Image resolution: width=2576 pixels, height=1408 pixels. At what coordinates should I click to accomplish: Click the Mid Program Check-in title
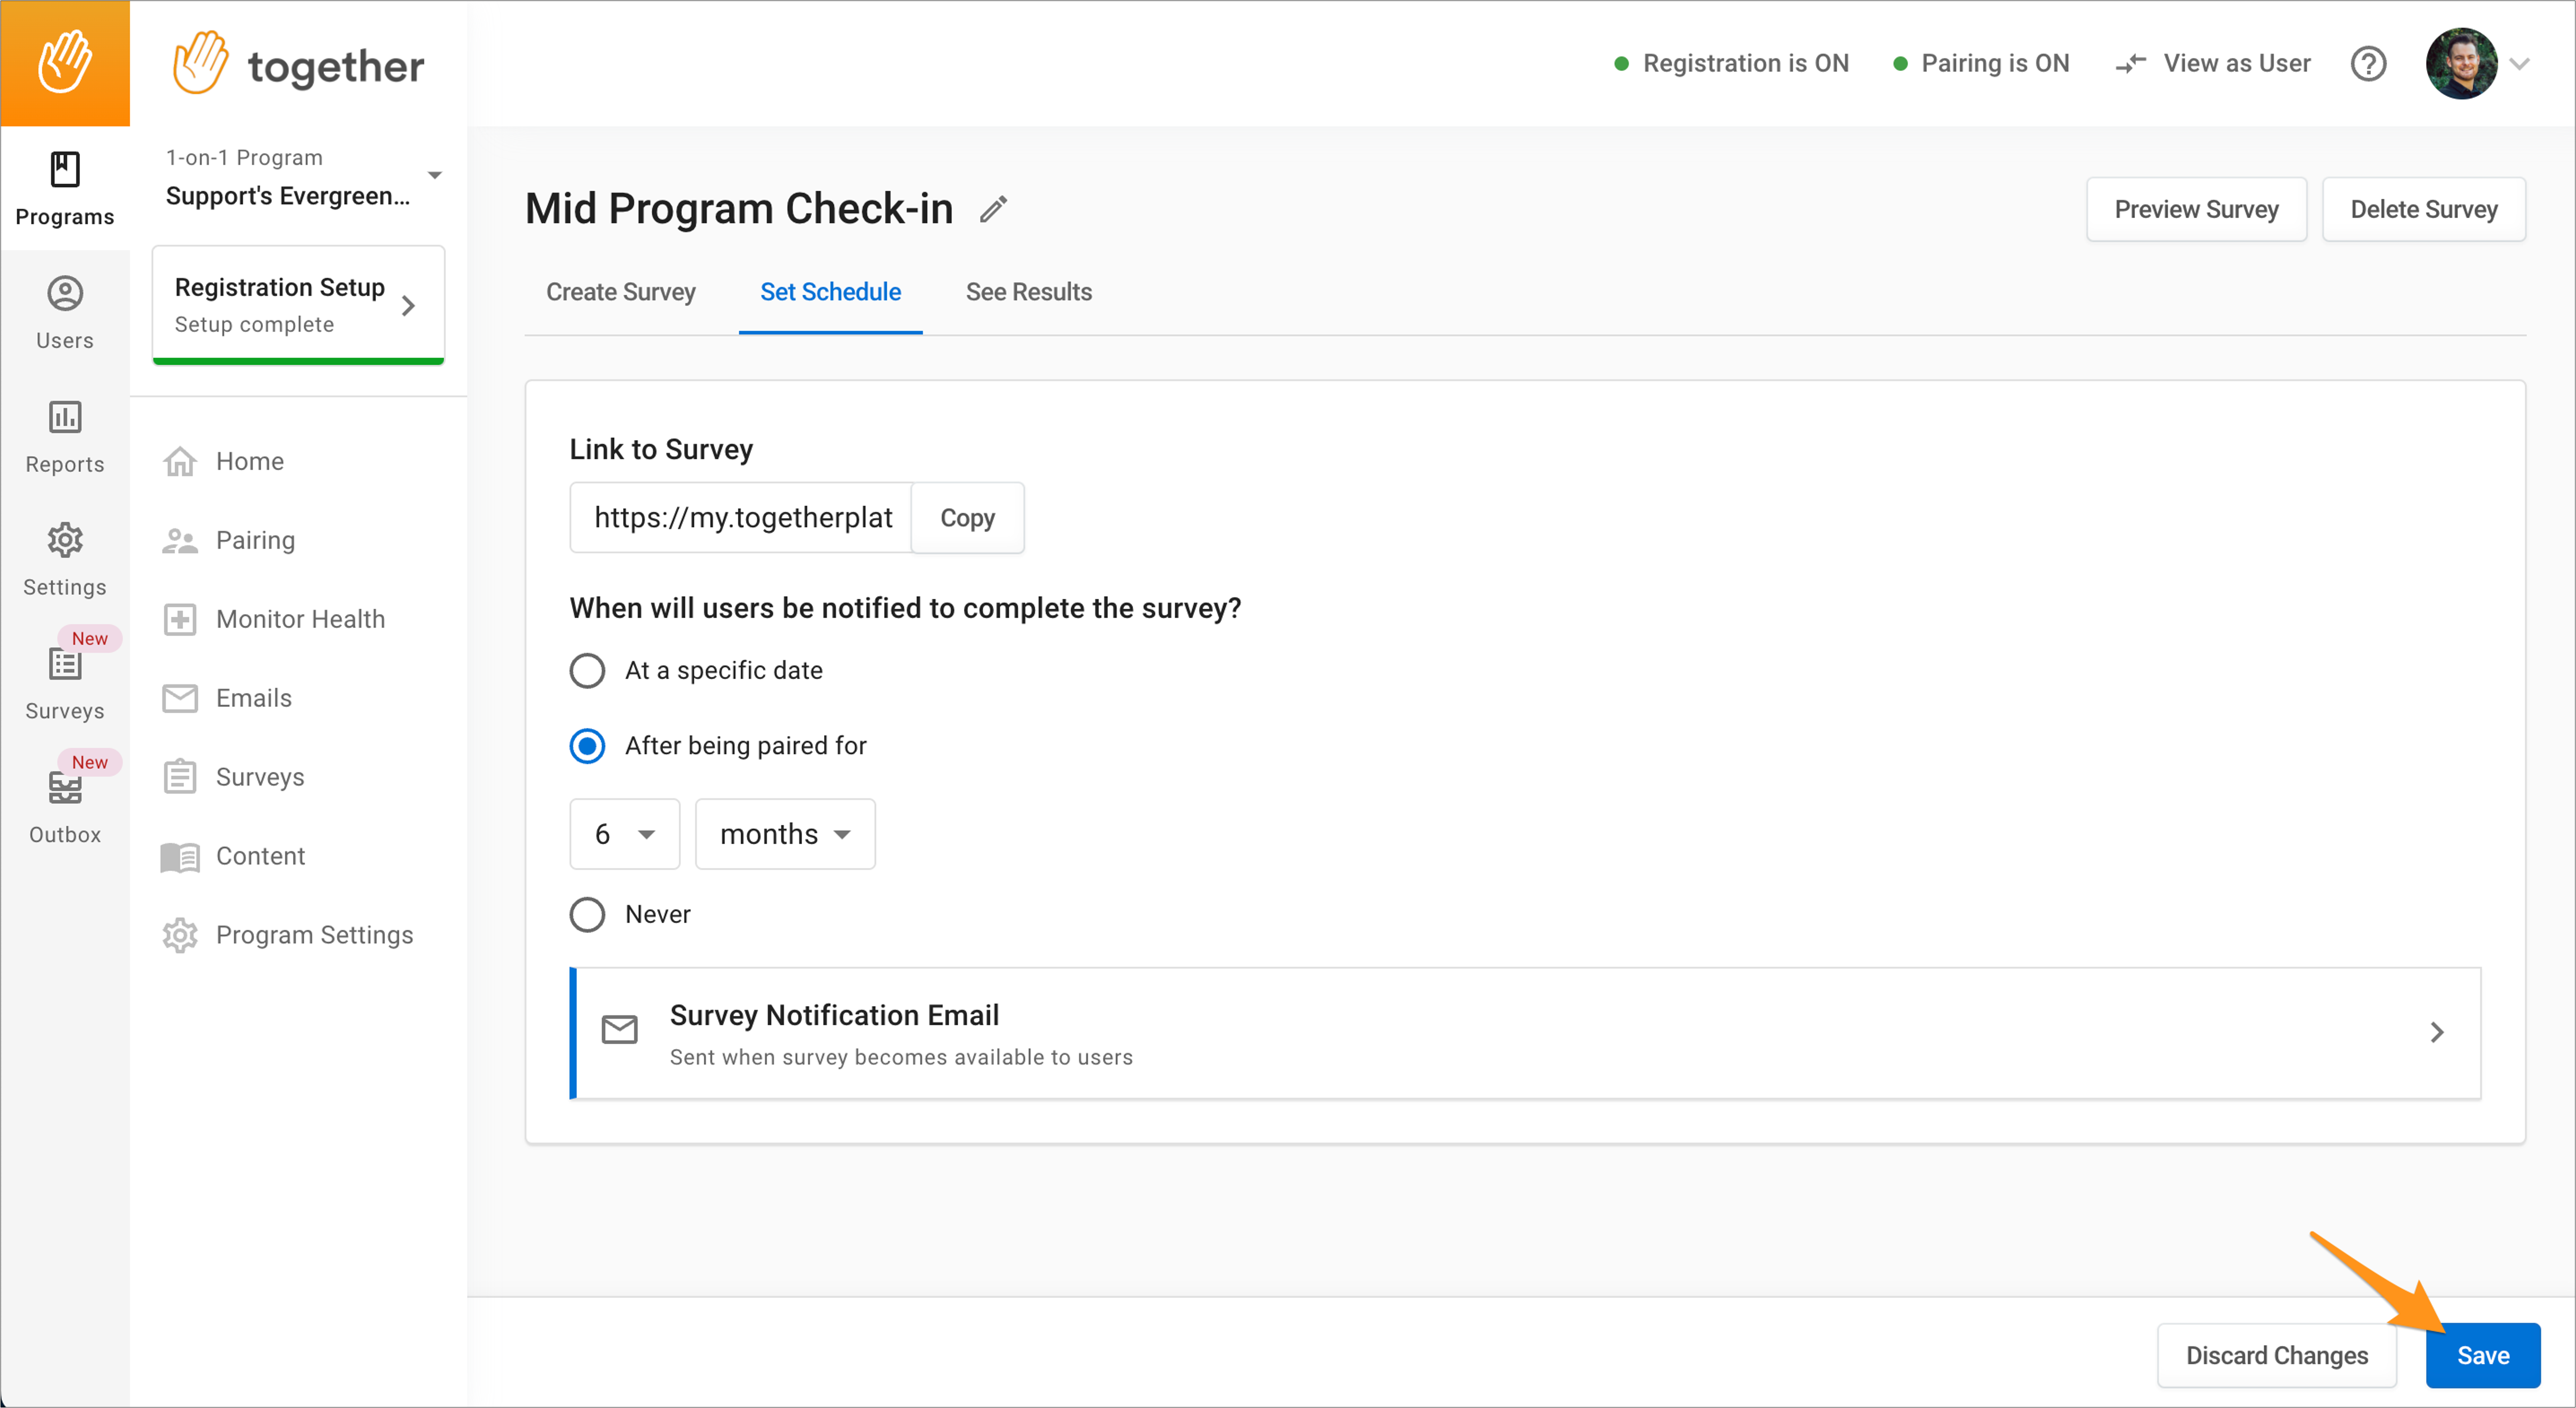pos(739,209)
